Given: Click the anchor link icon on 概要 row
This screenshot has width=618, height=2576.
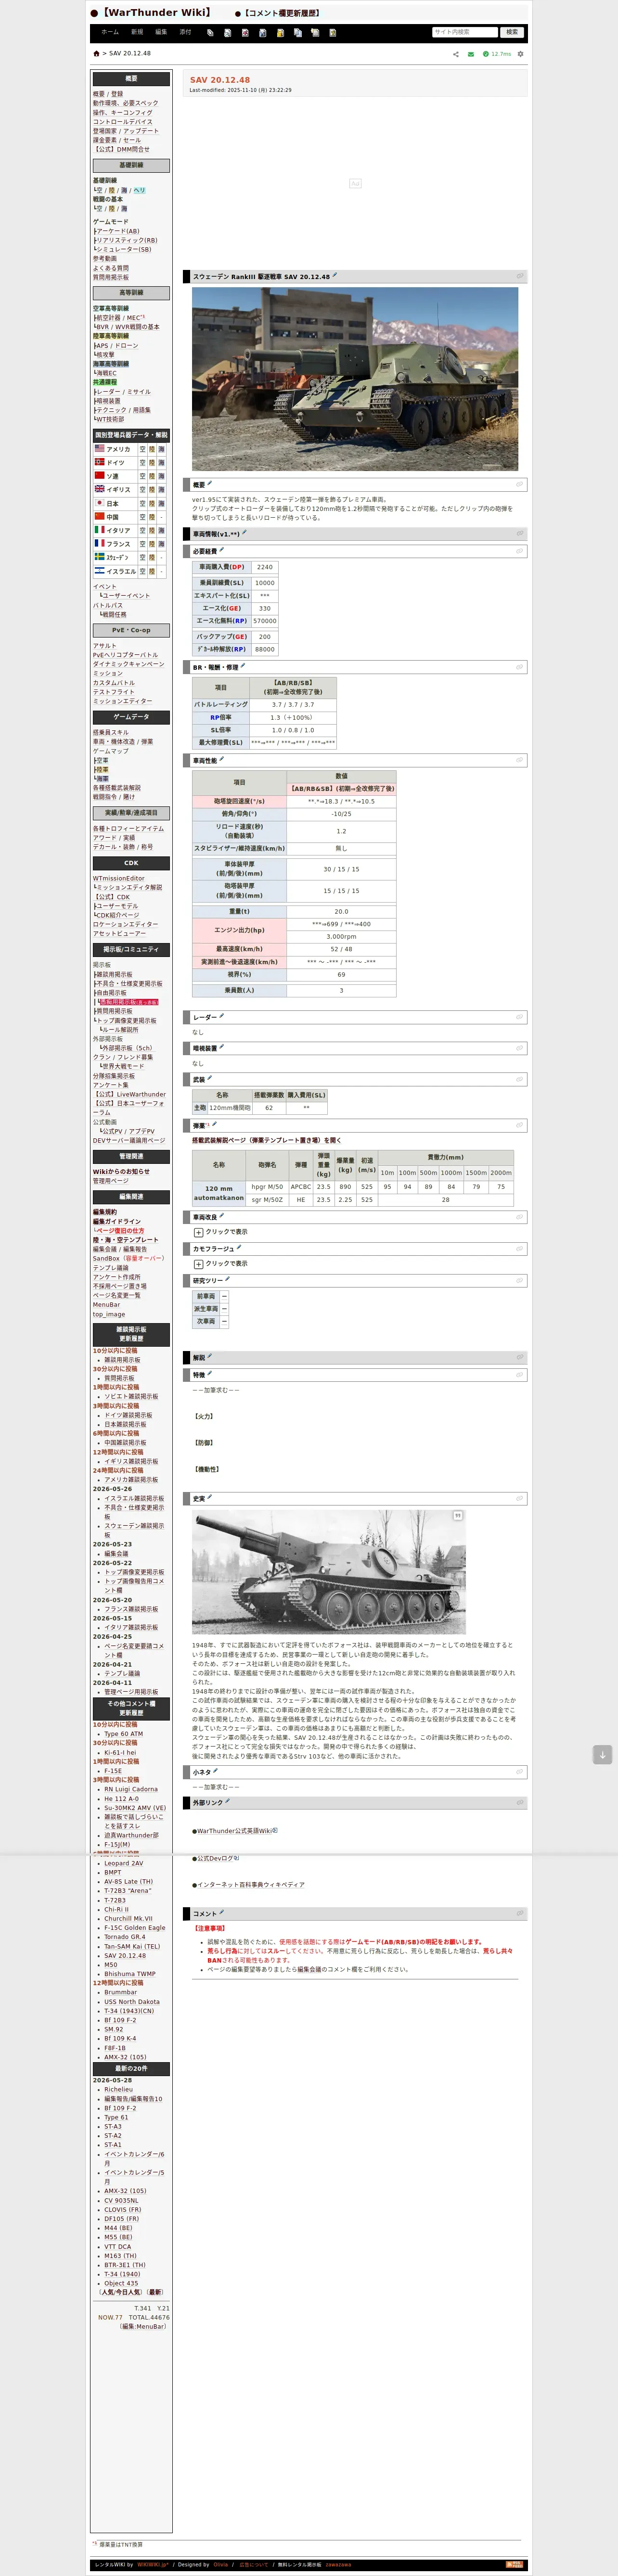Looking at the screenshot, I should tap(520, 485).
